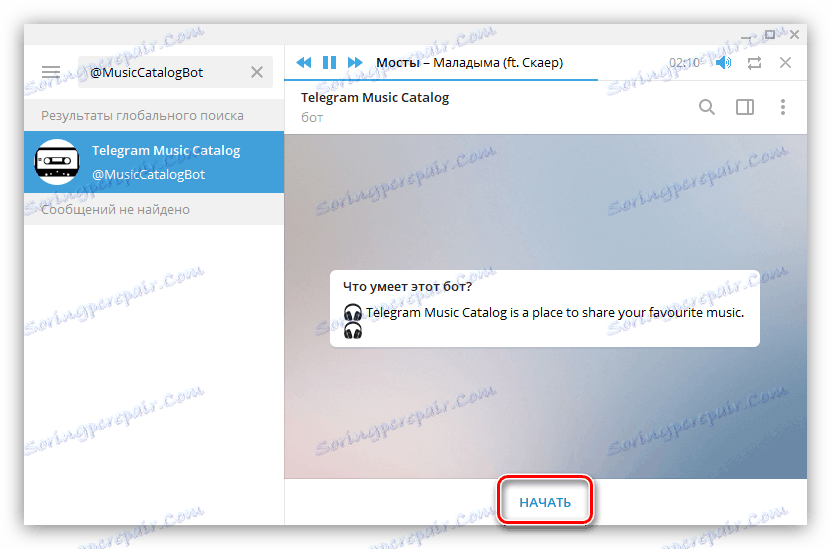The width and height of the screenshot is (831, 549).
Task: Open the hamburger main menu
Action: pos(51,72)
